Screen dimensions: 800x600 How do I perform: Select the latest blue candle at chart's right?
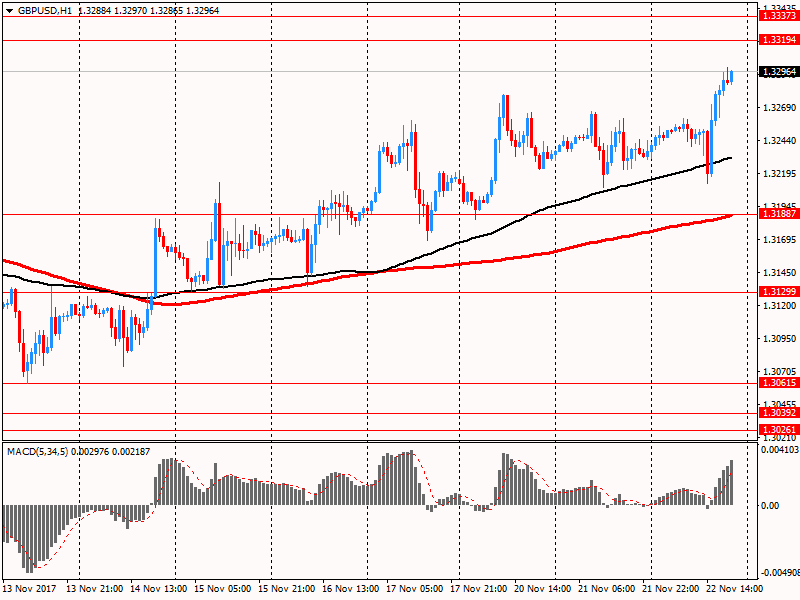coord(732,77)
